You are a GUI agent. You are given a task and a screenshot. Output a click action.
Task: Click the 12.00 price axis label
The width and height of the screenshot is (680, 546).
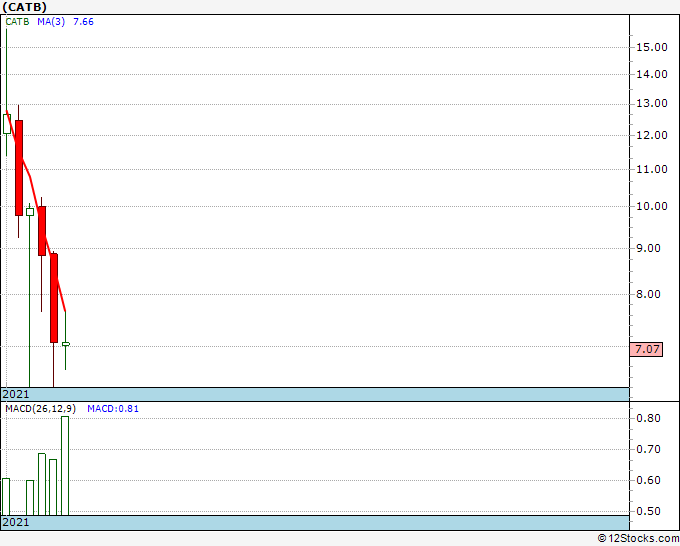(652, 135)
